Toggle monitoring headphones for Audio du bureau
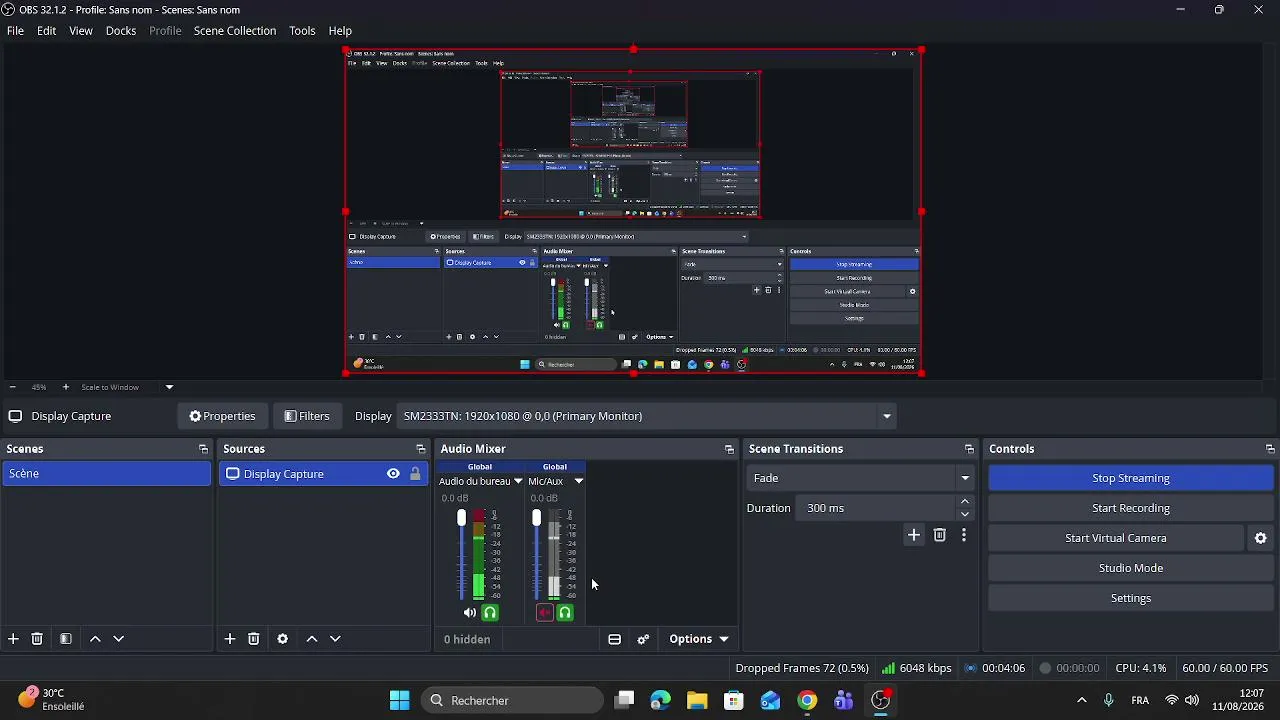 (490, 613)
